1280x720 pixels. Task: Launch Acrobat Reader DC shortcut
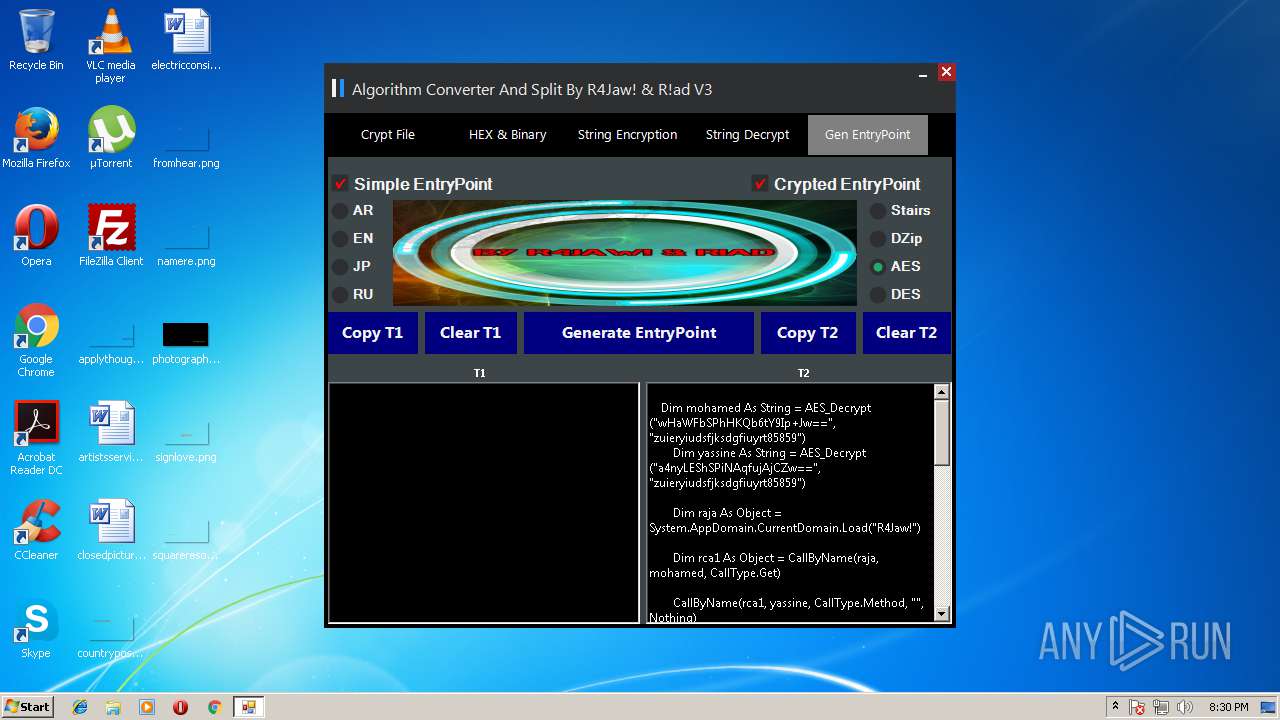point(36,438)
